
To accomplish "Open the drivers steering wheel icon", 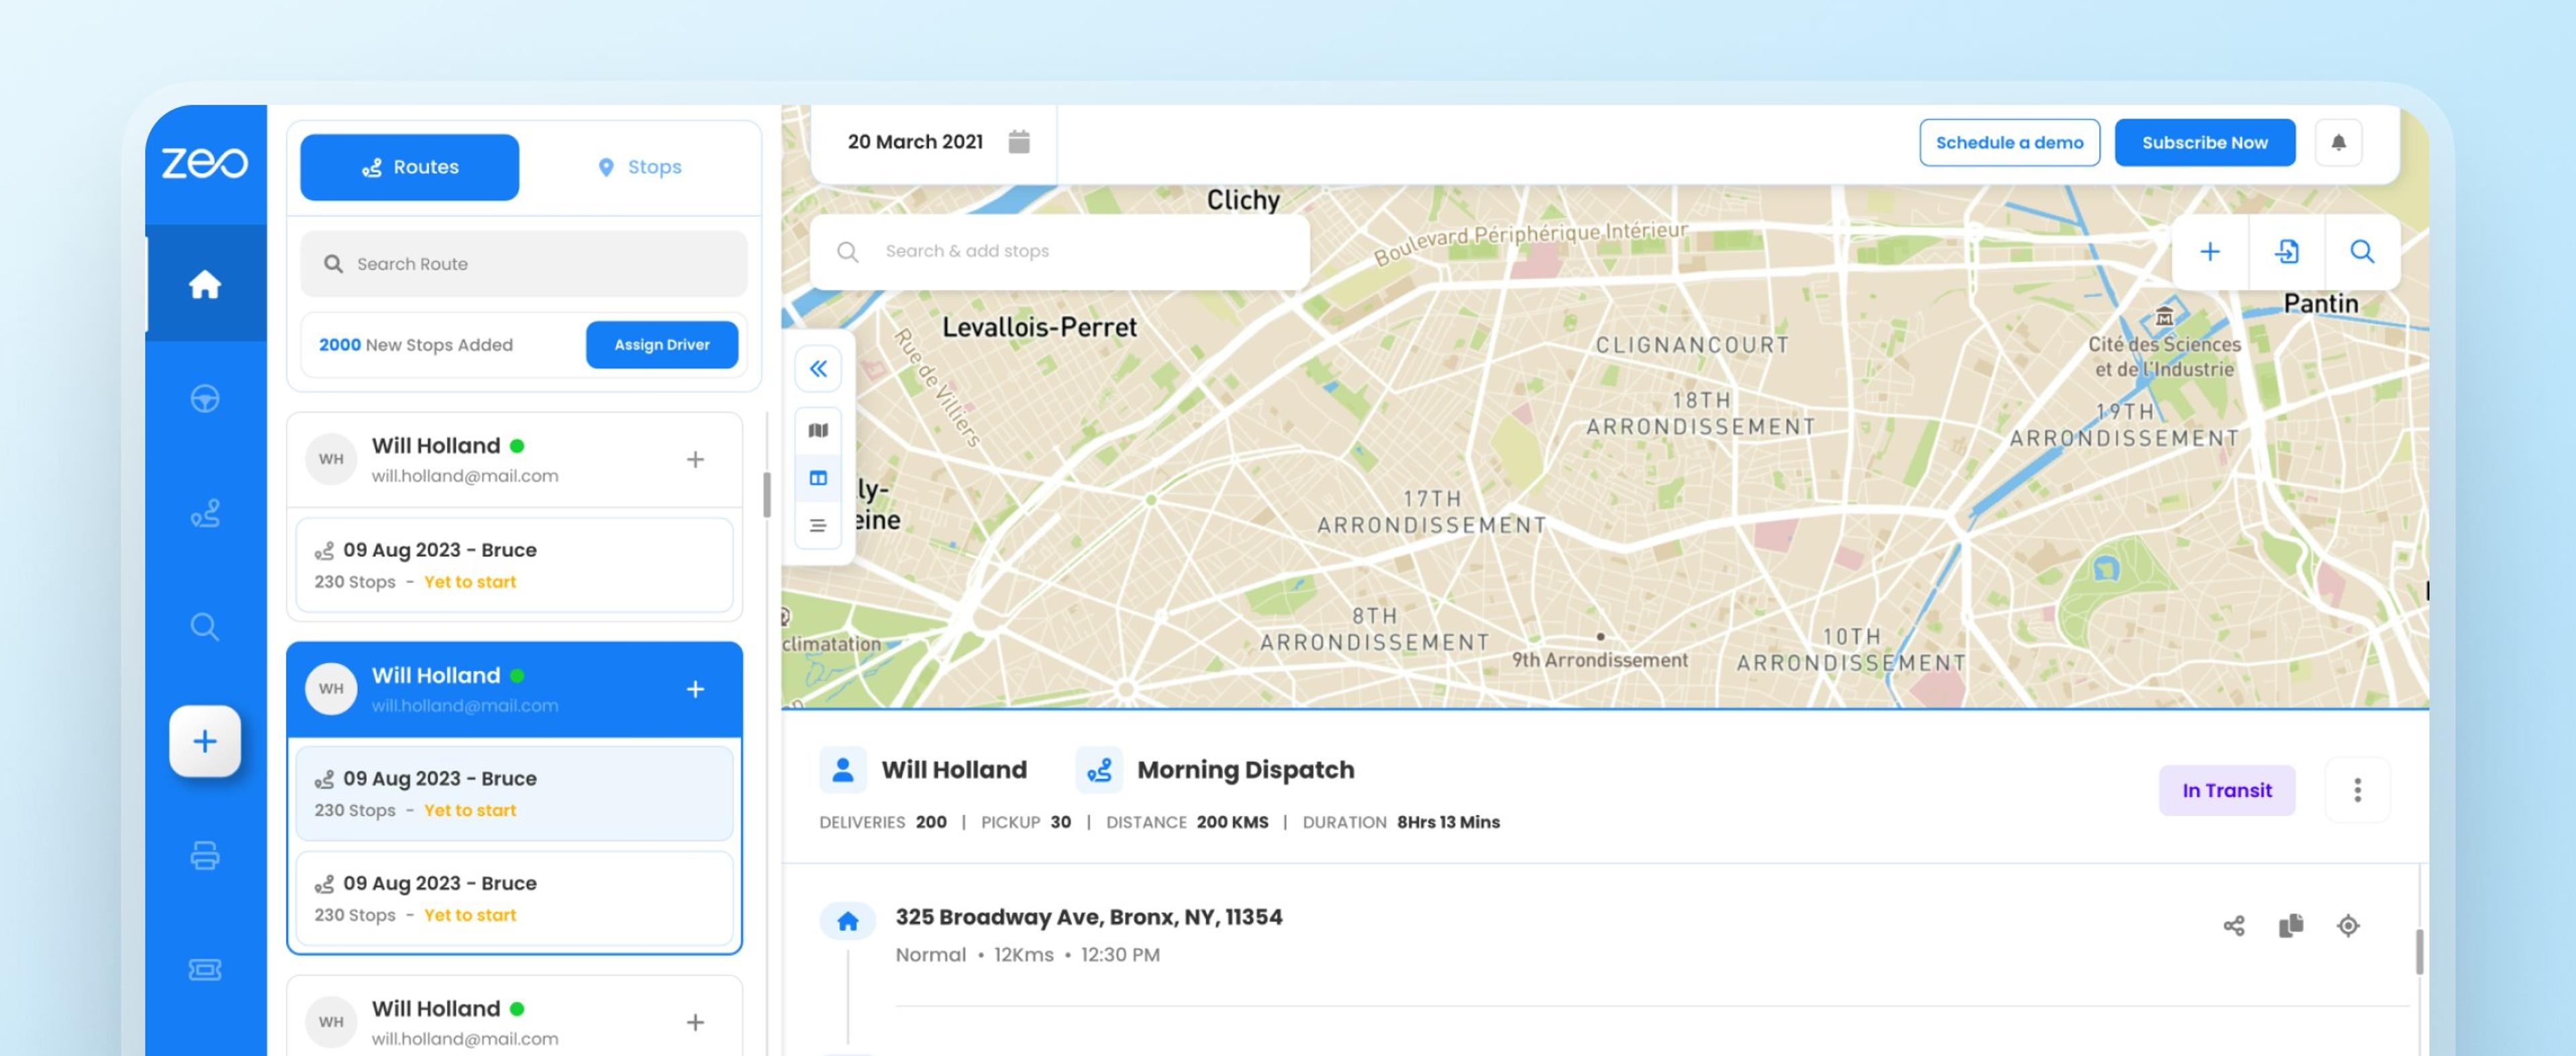I will click(x=205, y=399).
